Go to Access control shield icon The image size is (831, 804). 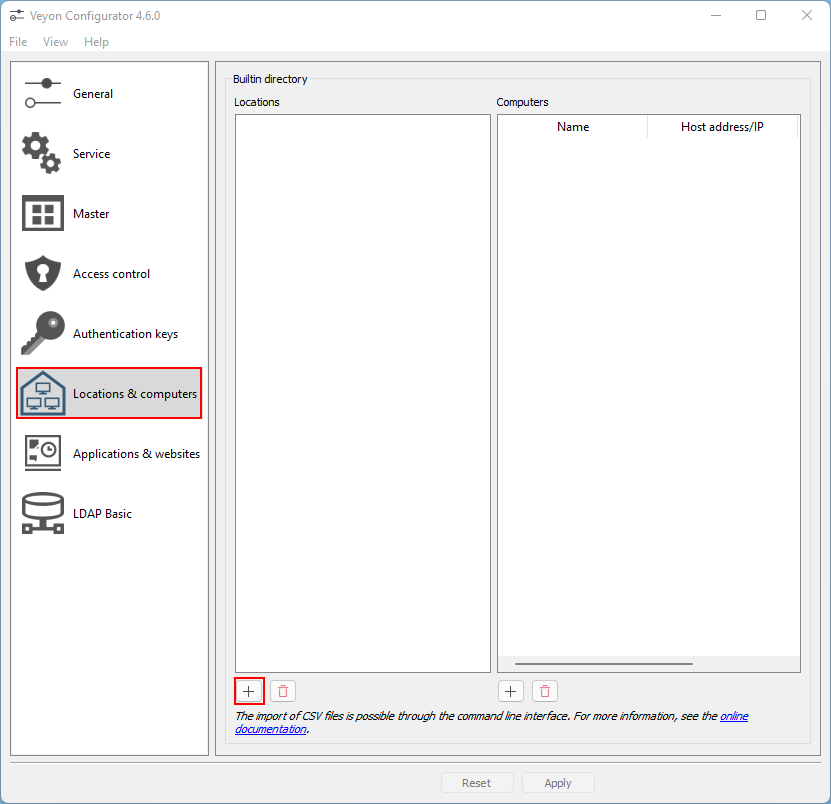[x=42, y=273]
